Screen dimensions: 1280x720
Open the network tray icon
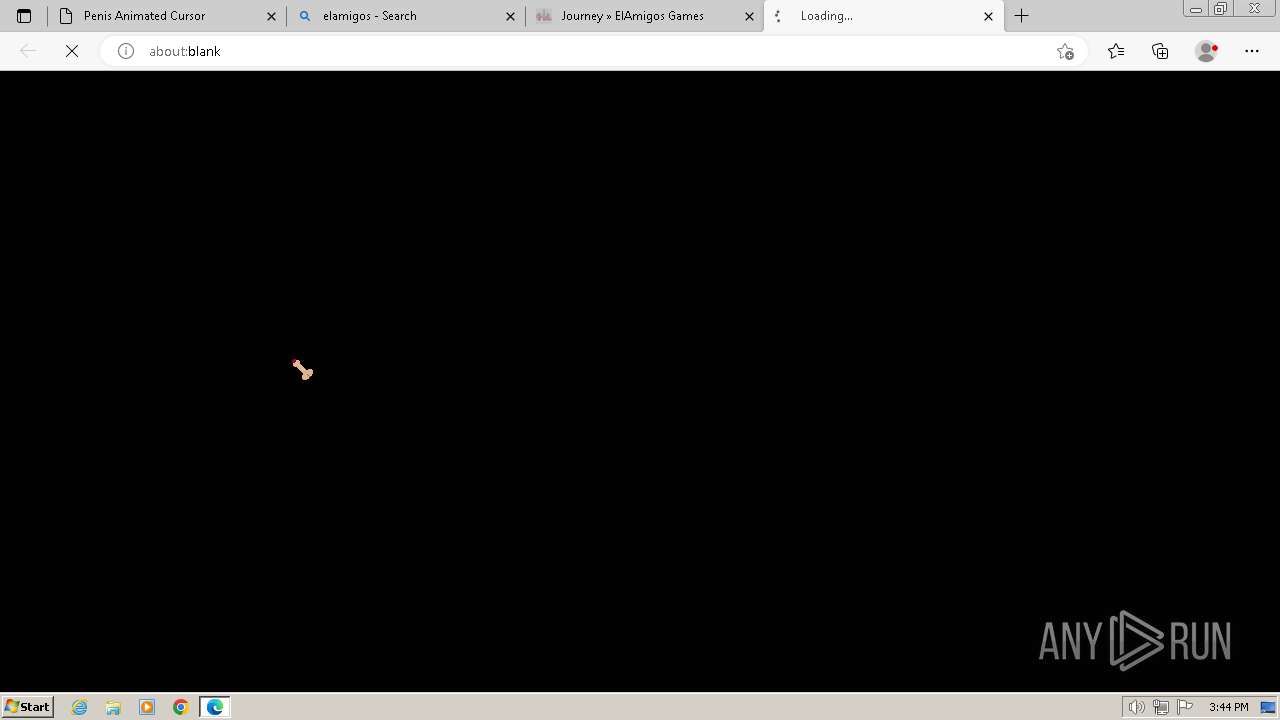coord(1161,707)
